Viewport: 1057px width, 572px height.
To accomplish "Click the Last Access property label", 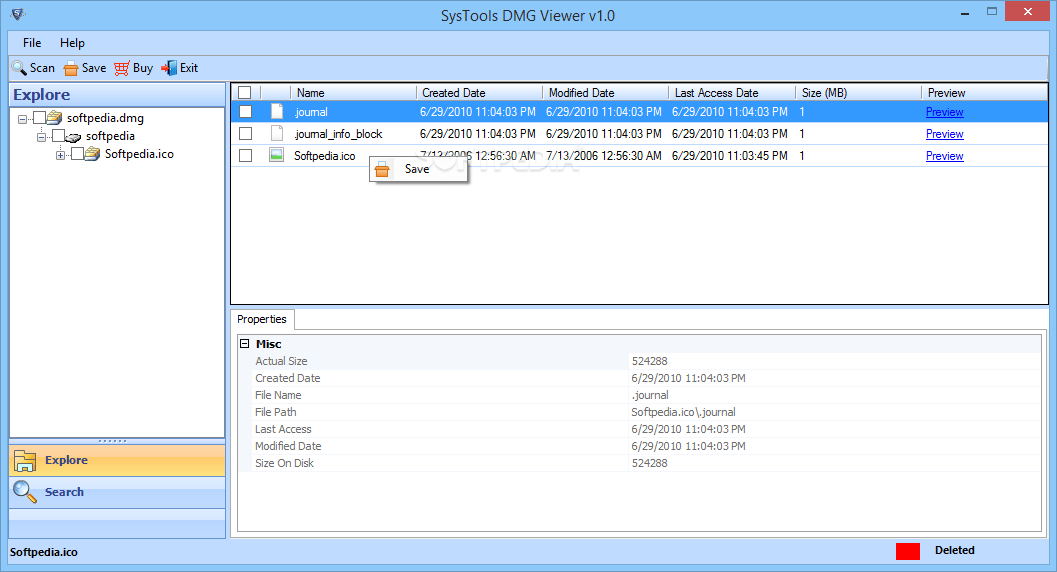I will pos(283,429).
